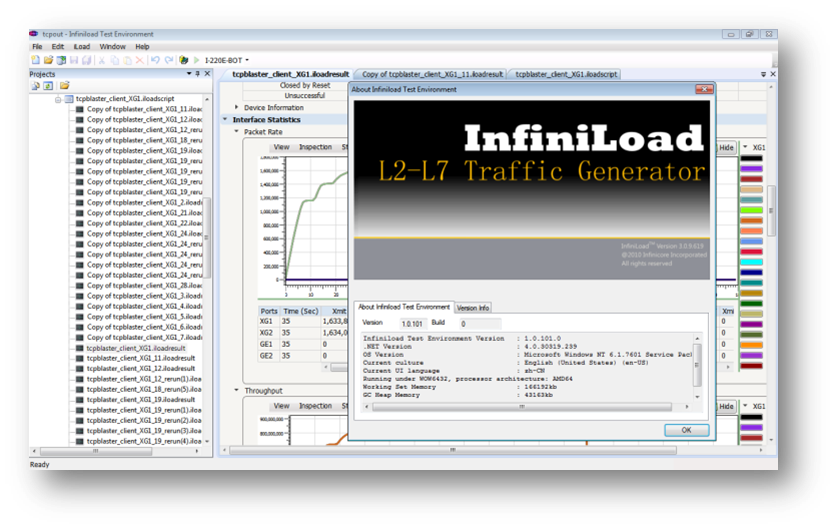Image resolution: width=837 pixels, height=529 pixels.
Task: Select About Infiniload Test Environment dialog tab
Action: coord(404,307)
